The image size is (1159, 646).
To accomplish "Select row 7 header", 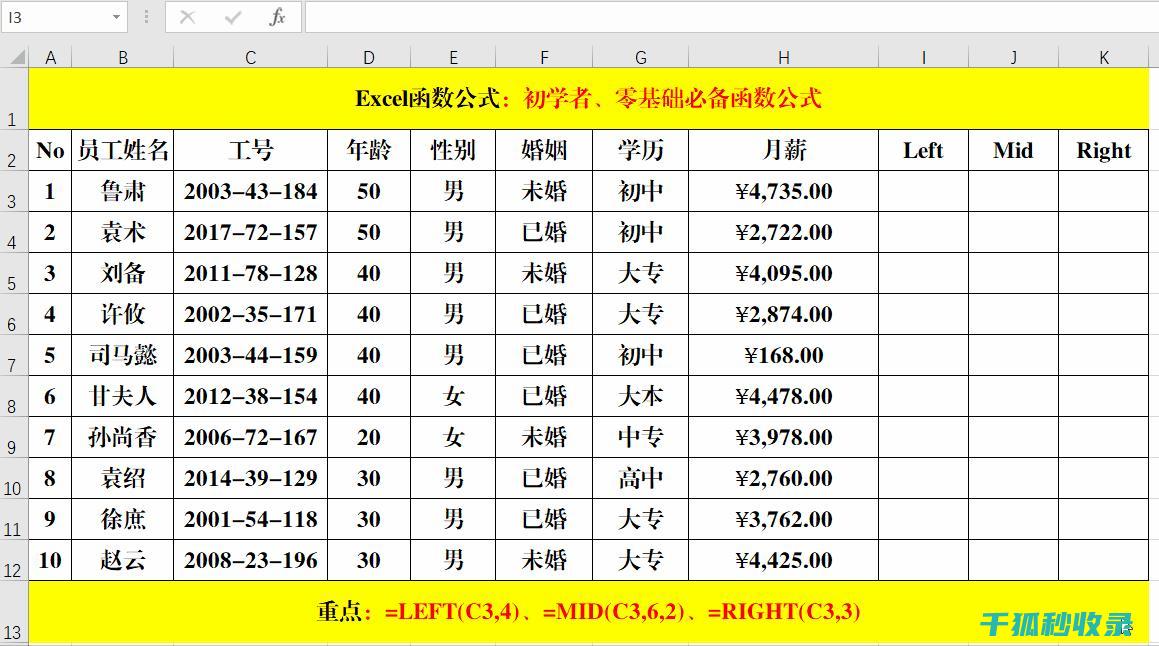I will [x=13, y=356].
